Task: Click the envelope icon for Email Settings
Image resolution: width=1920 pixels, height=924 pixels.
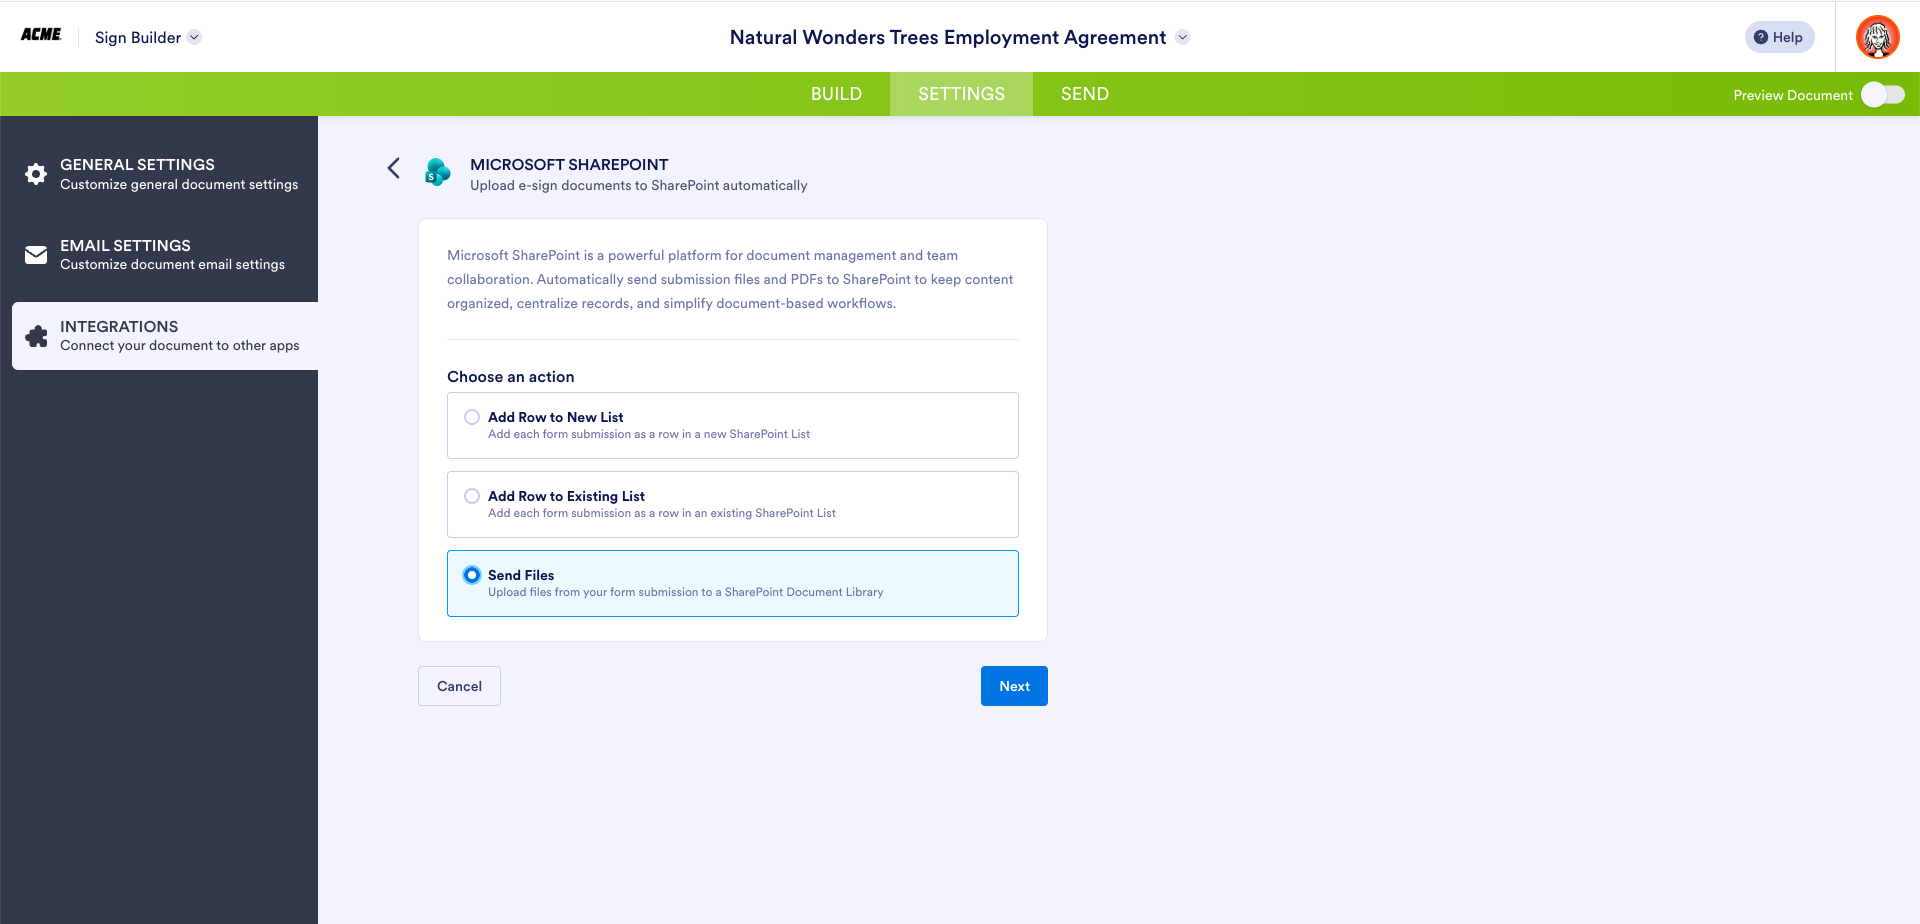Action: point(35,254)
